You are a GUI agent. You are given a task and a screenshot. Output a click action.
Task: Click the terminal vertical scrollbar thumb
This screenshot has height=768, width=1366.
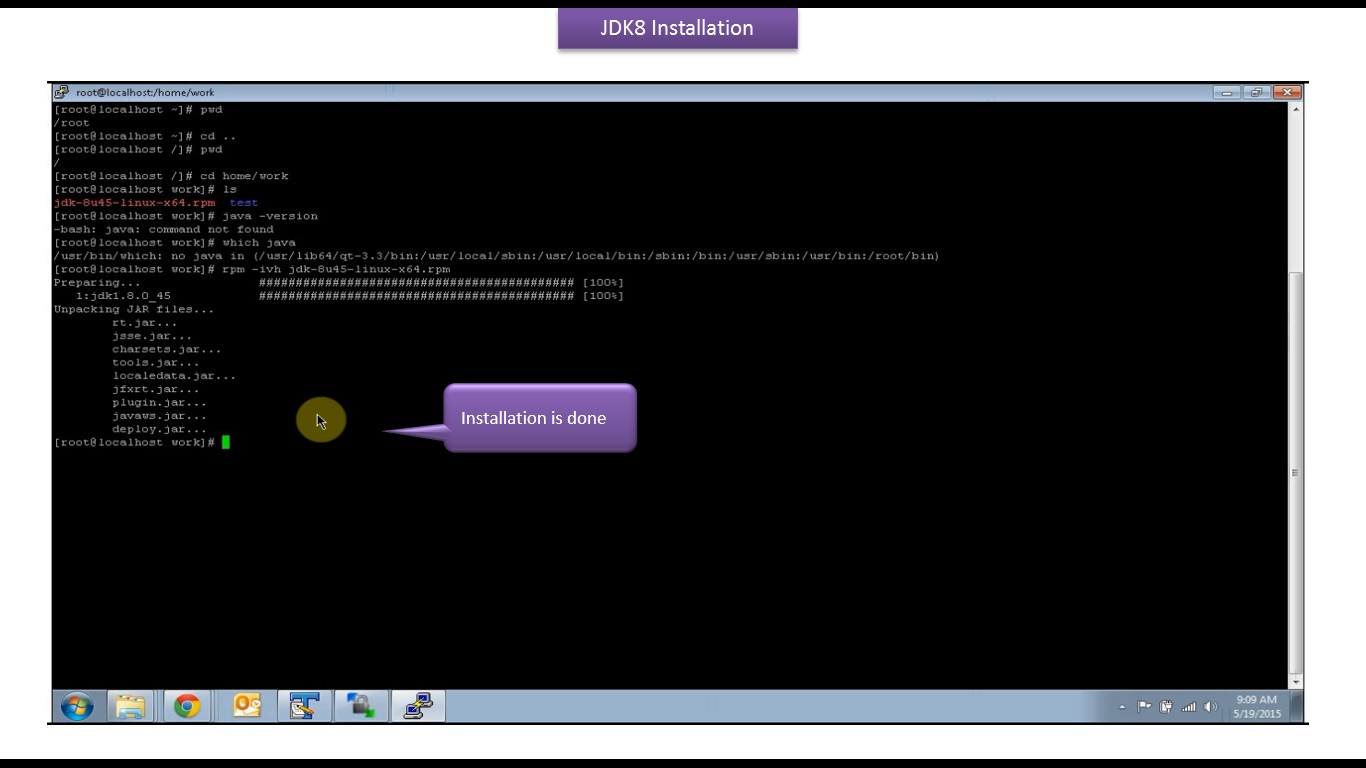coord(1296,472)
